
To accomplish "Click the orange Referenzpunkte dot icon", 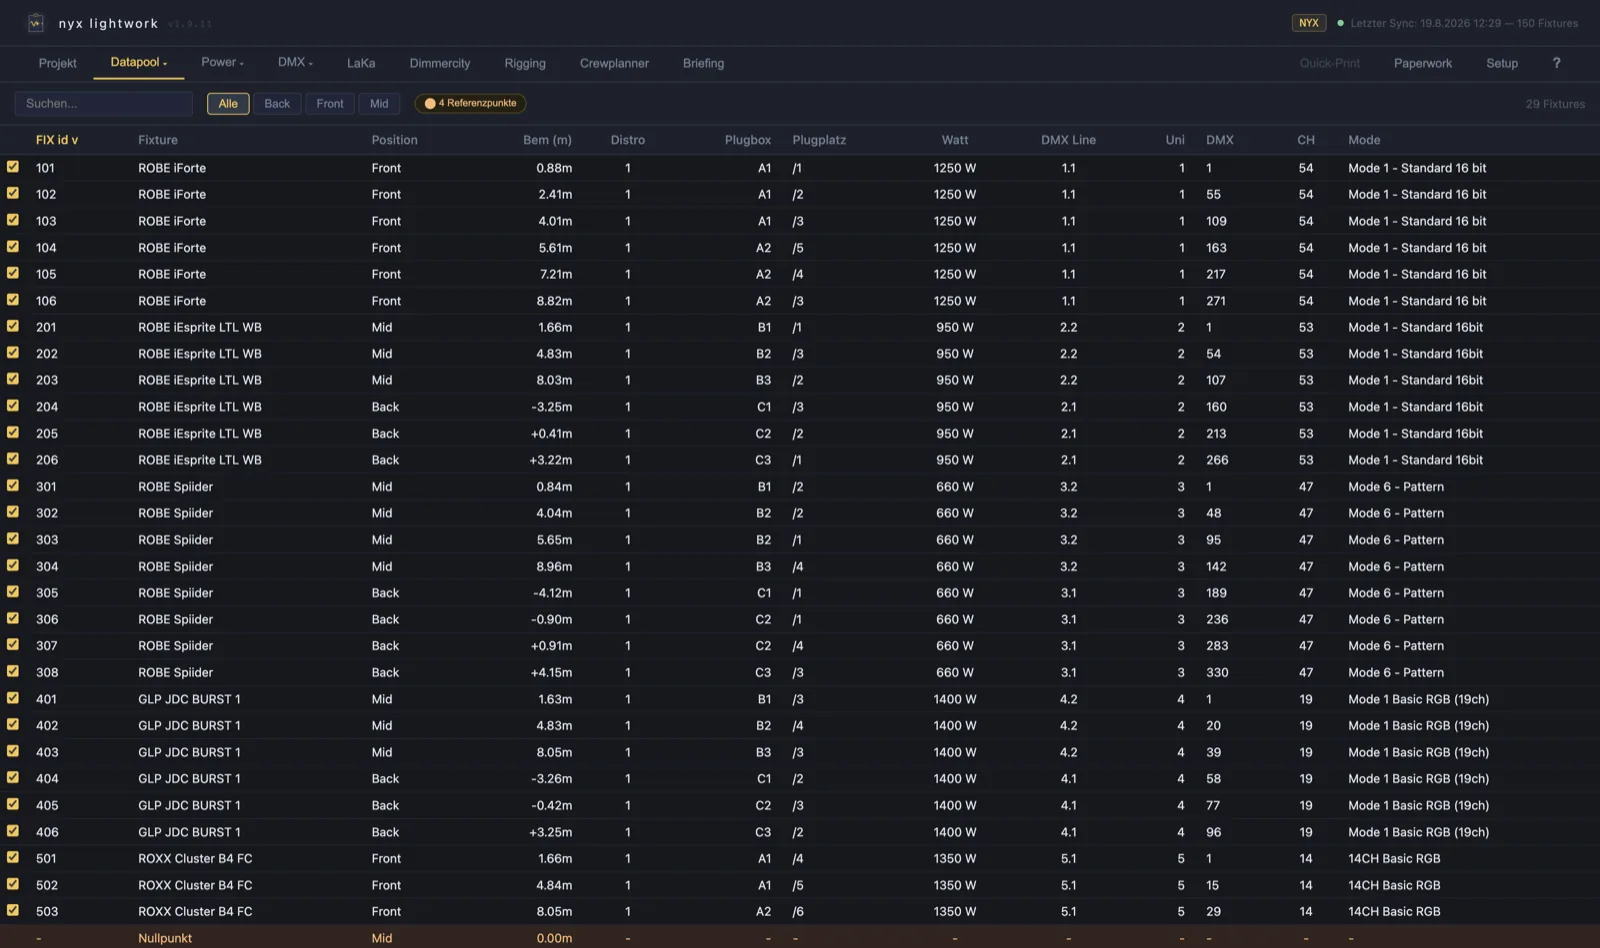I will tap(430, 103).
